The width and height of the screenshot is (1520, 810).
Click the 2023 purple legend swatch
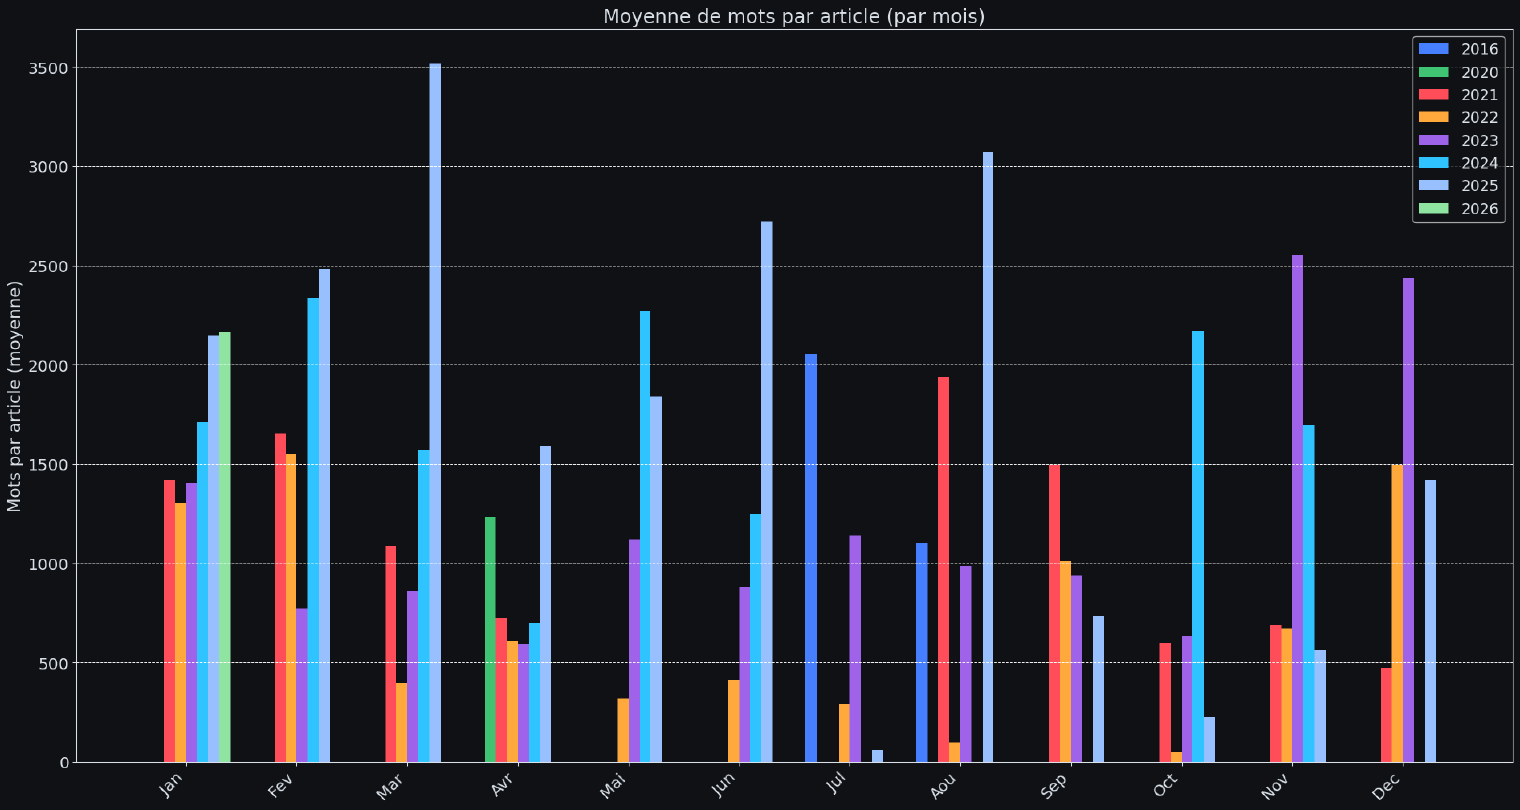(x=1433, y=141)
